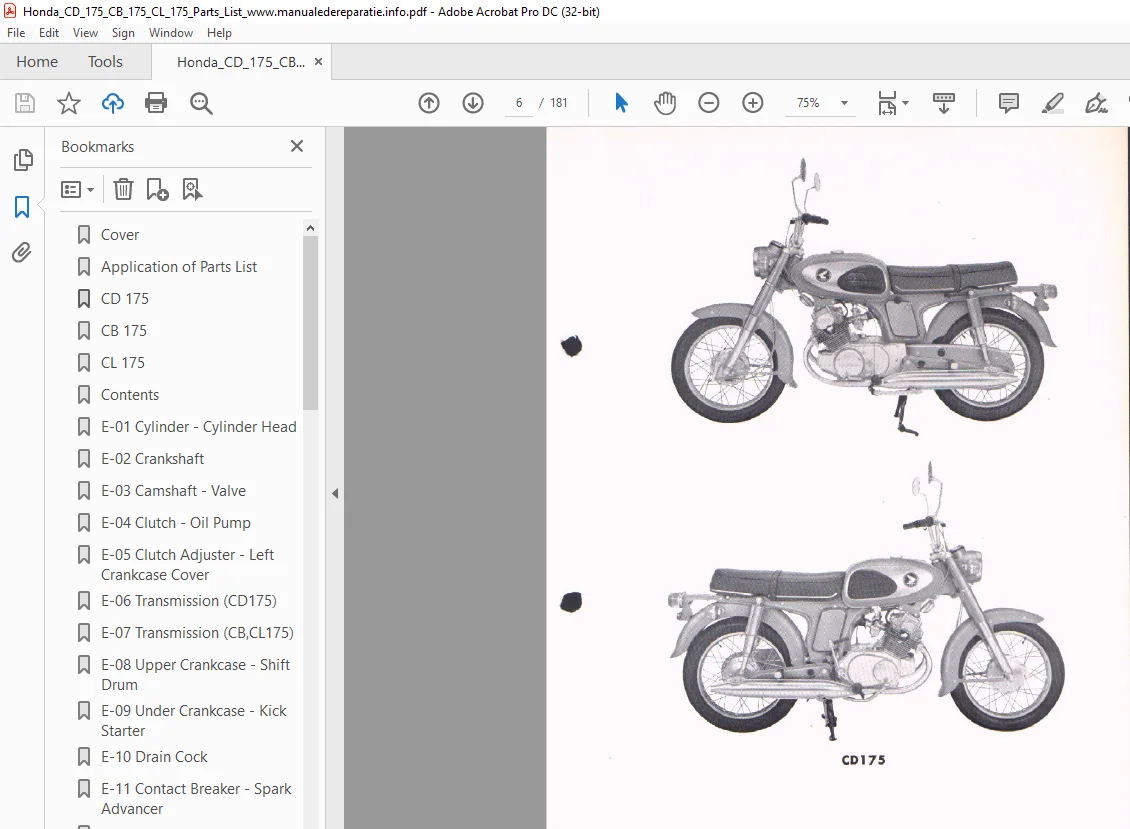Viewport: 1130px width, 829px height.
Task: Click the upload to cloud icon
Action: point(112,103)
